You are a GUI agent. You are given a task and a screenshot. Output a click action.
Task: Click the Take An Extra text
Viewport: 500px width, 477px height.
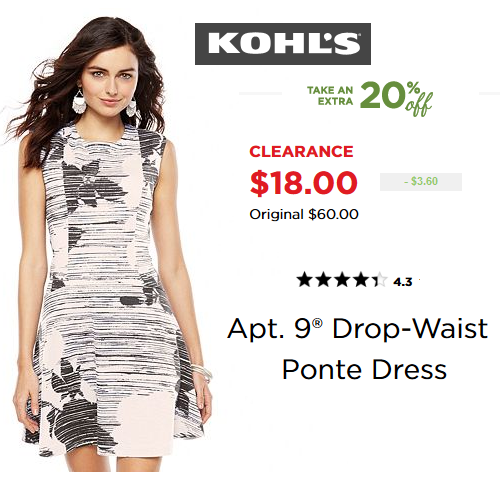tap(330, 96)
